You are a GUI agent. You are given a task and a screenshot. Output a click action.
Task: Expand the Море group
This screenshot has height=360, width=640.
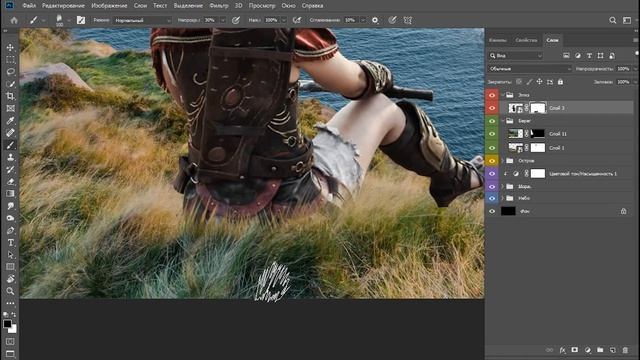click(503, 187)
